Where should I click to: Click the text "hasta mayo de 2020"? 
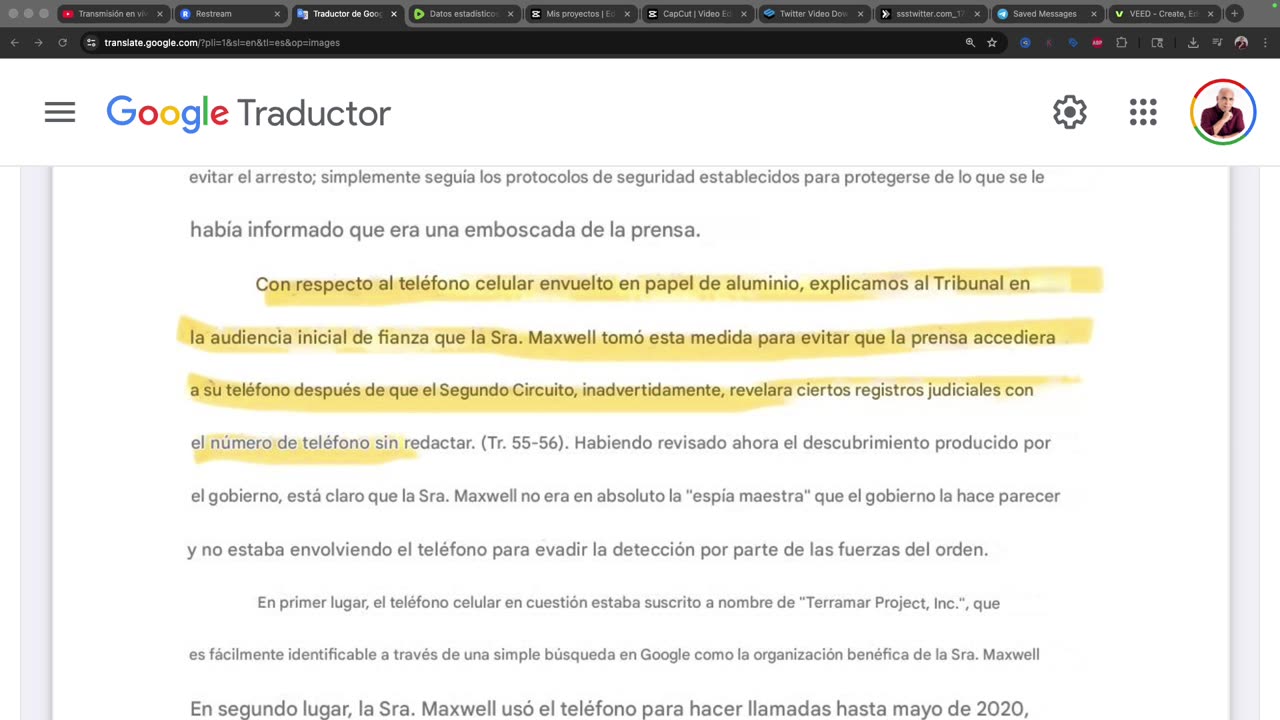click(x=930, y=709)
